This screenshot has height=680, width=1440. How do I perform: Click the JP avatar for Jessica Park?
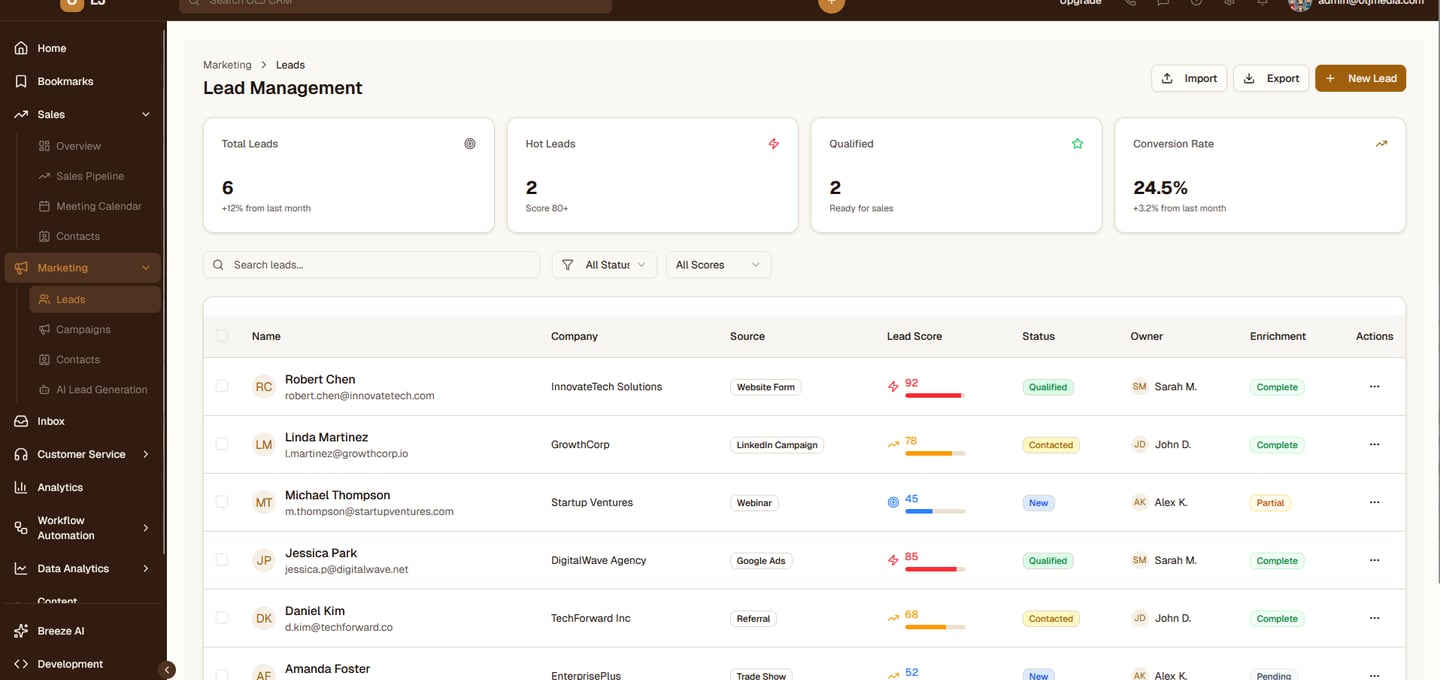[x=264, y=561]
